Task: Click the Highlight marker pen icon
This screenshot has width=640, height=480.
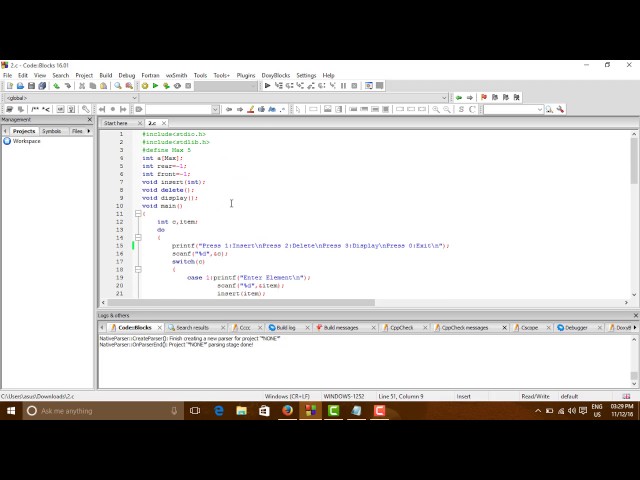Action: coord(251,109)
